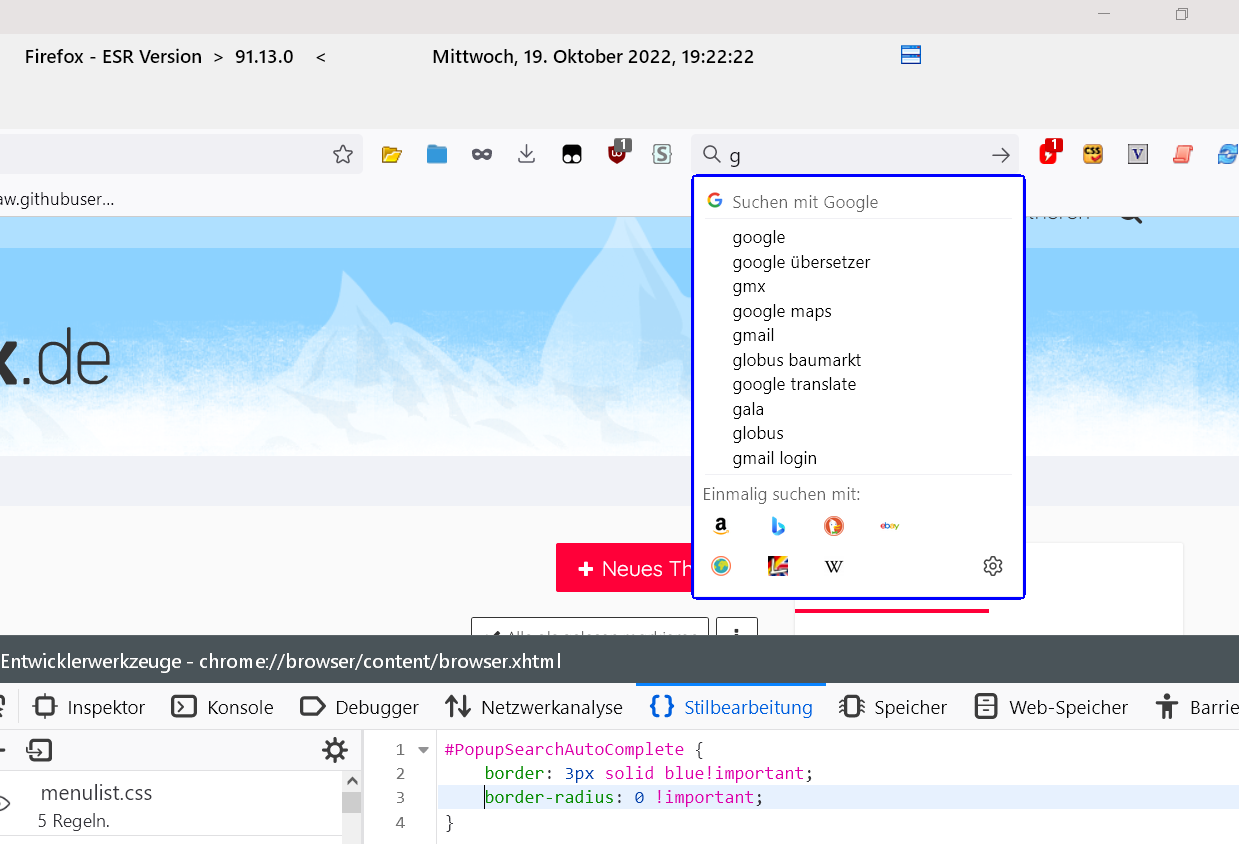Click the V validator toolbar icon
Image resolution: width=1239 pixels, height=844 pixels.
coord(1138,154)
